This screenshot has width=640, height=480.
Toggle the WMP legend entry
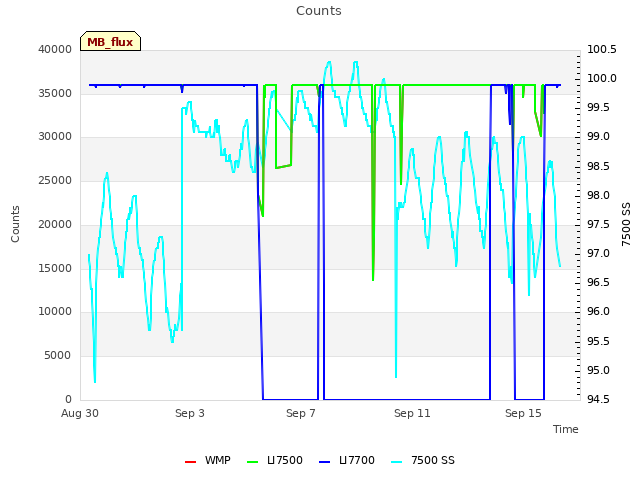coord(208,460)
